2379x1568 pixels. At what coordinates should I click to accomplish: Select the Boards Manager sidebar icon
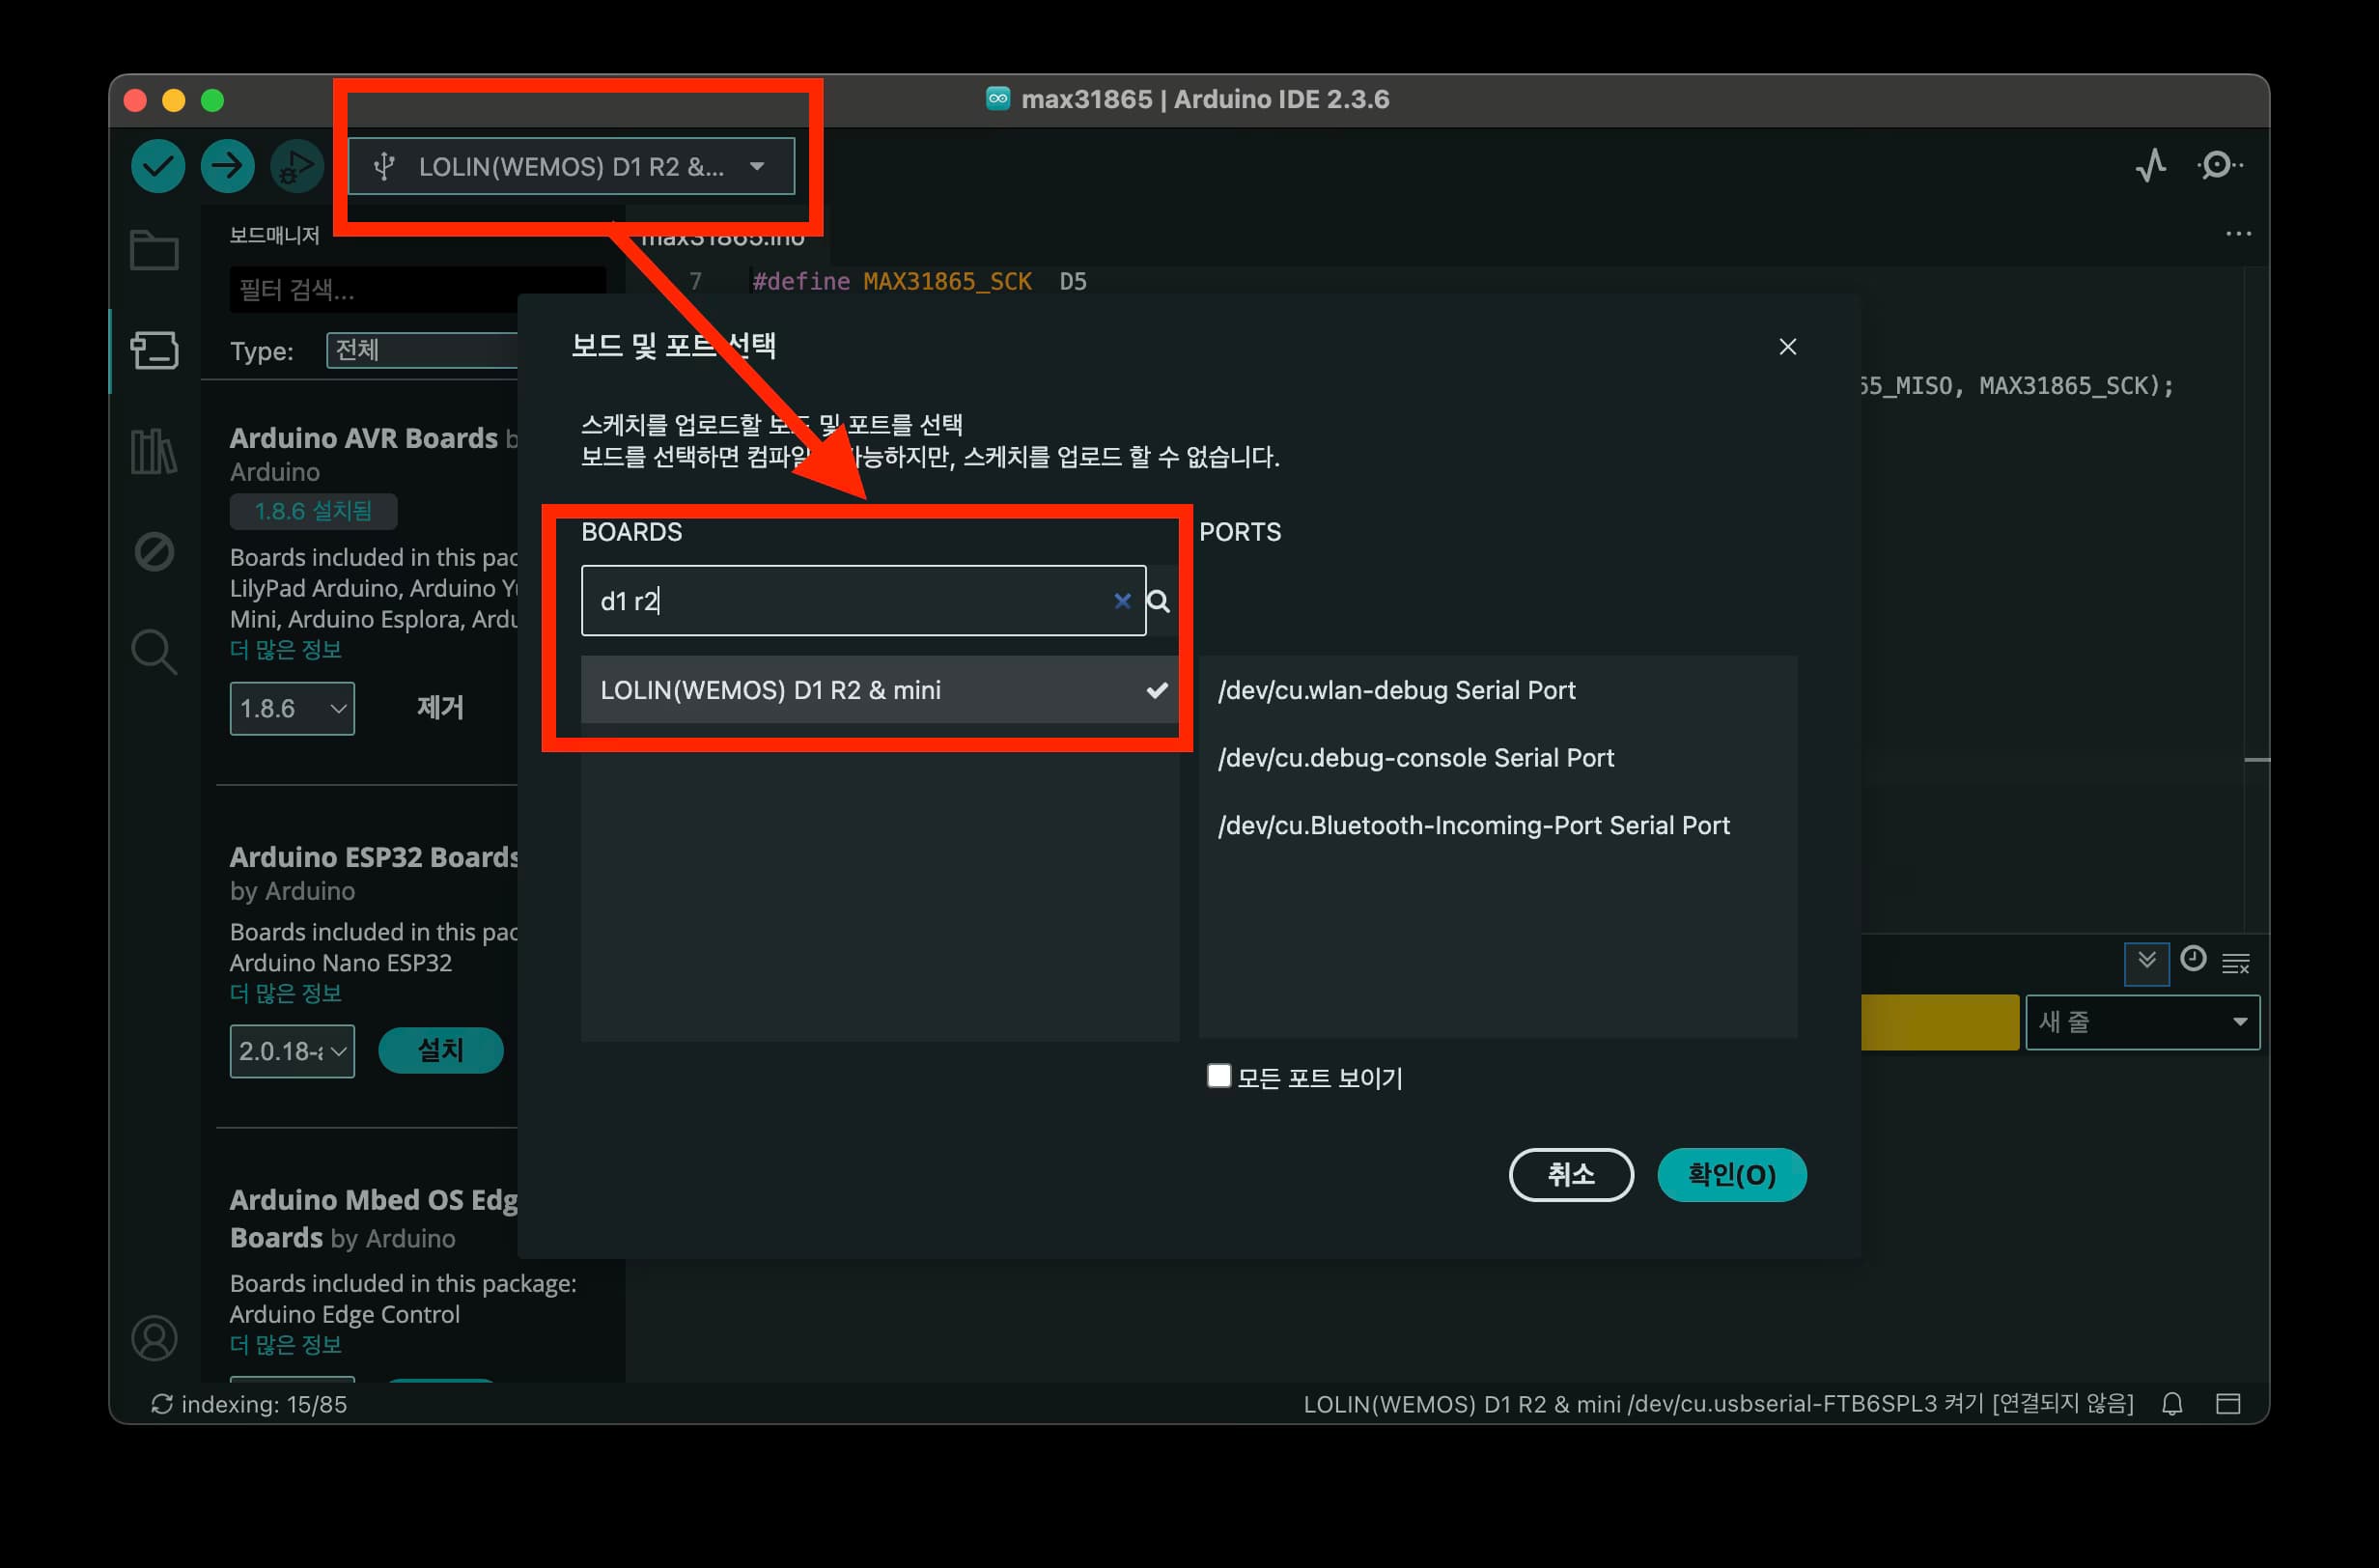pyautogui.click(x=154, y=350)
